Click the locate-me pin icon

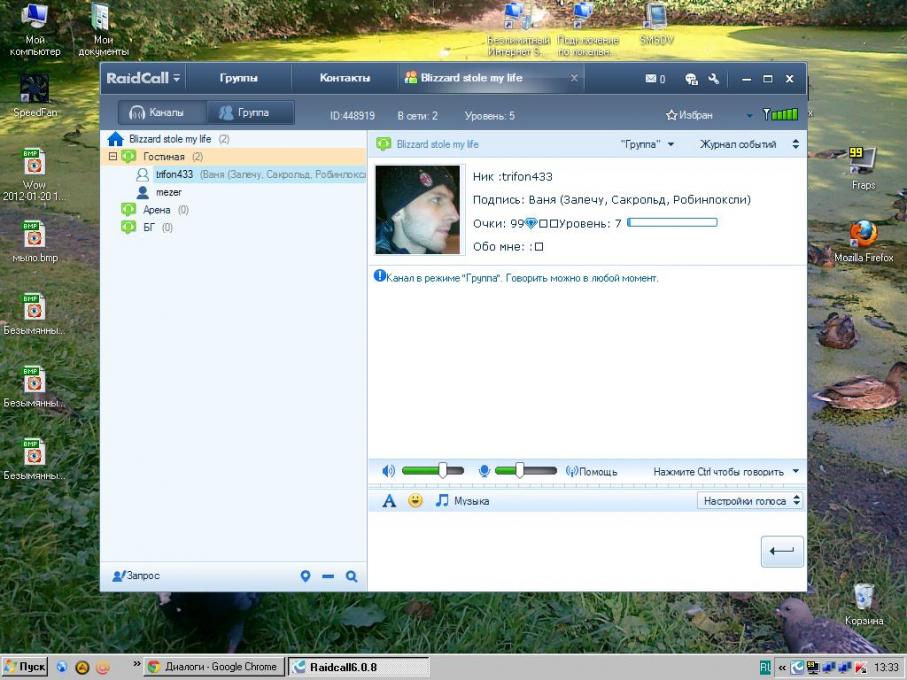tap(306, 576)
